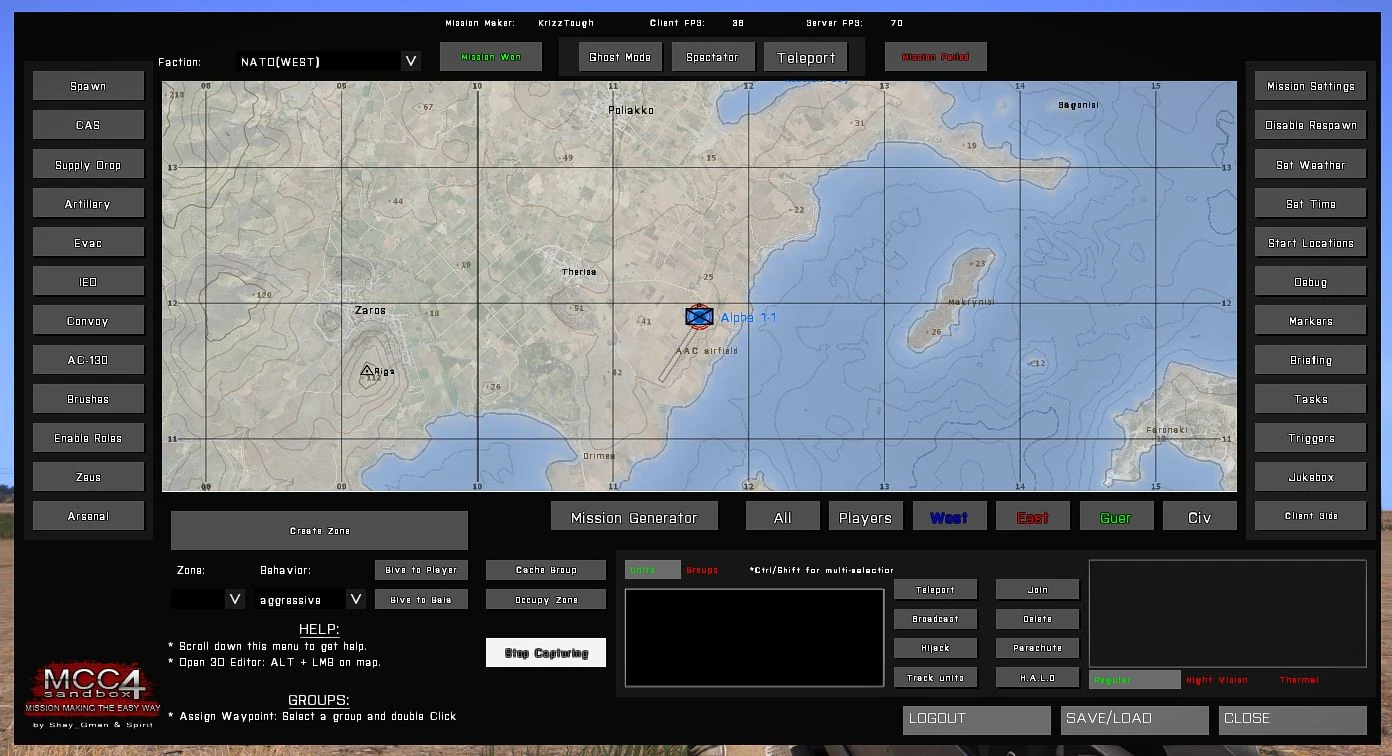Click the Parachute button

pyautogui.click(x=1038, y=648)
